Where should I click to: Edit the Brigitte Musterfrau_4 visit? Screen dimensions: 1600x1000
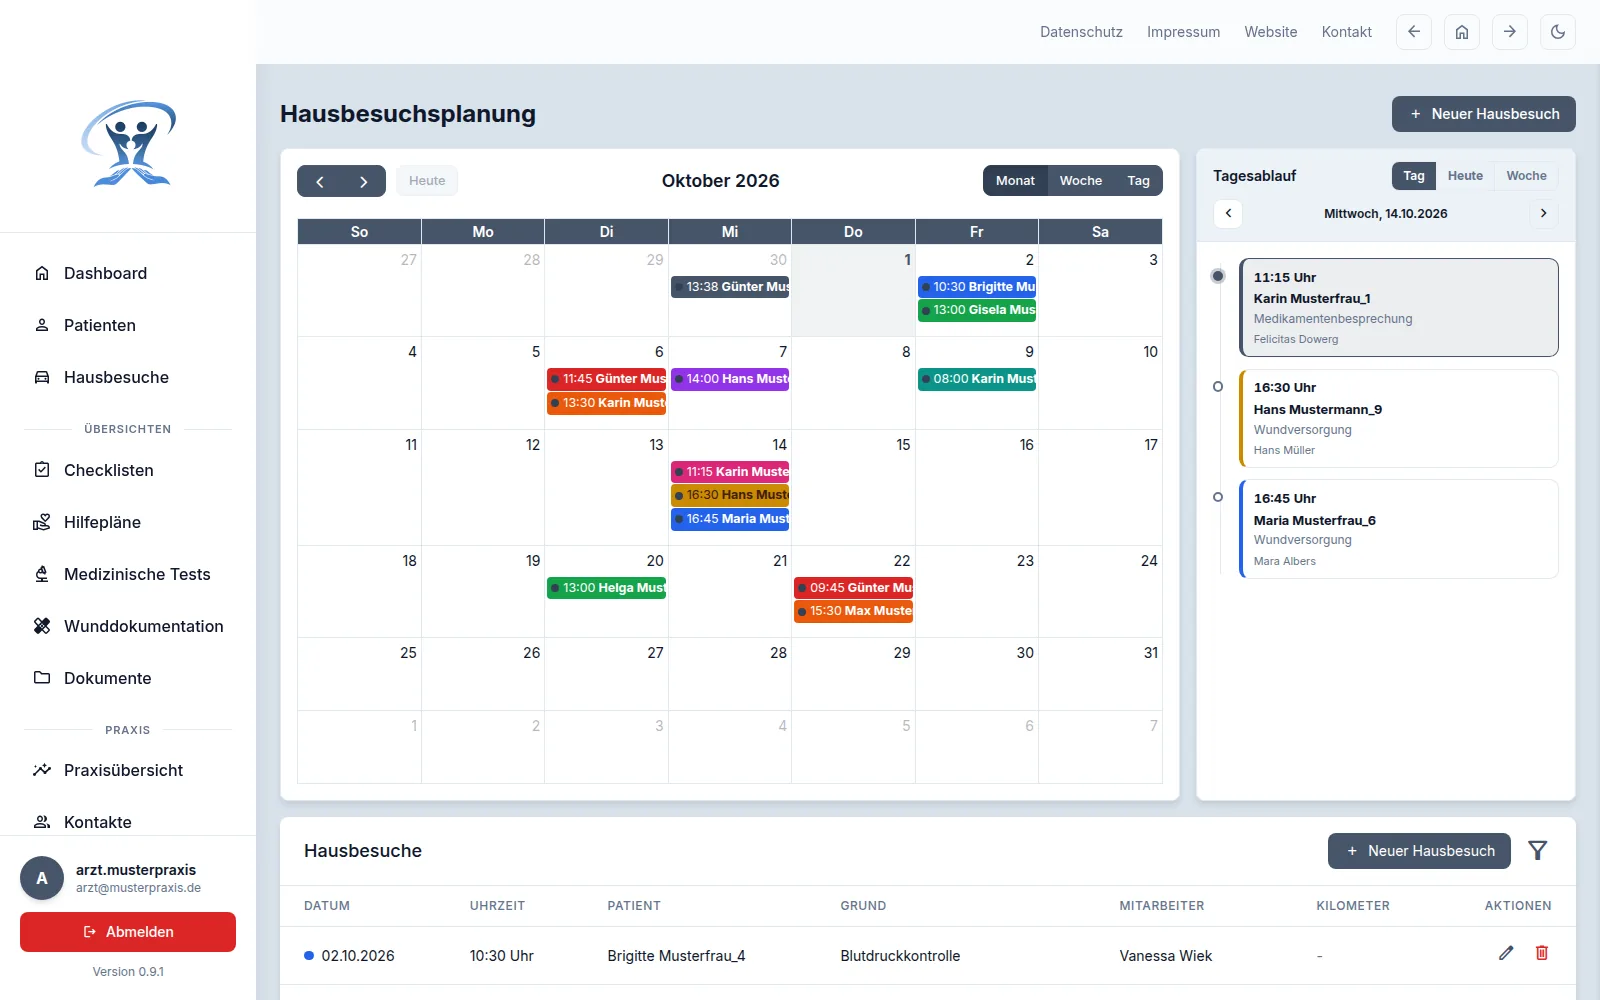(x=1506, y=953)
